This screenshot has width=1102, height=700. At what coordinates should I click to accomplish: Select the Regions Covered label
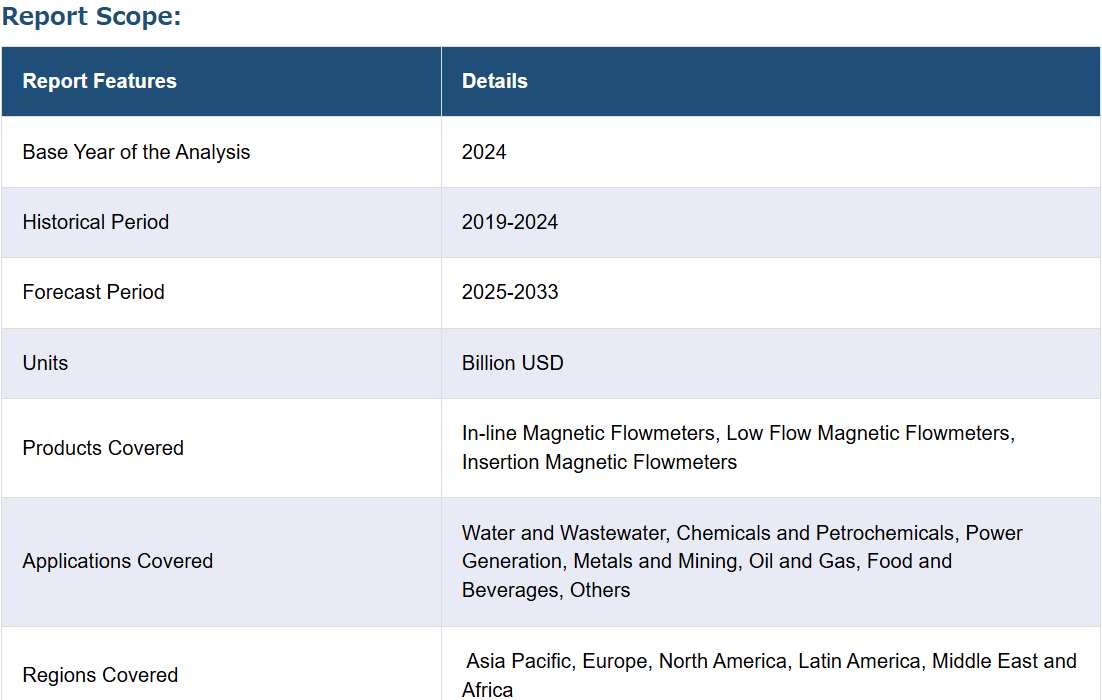click(101, 675)
